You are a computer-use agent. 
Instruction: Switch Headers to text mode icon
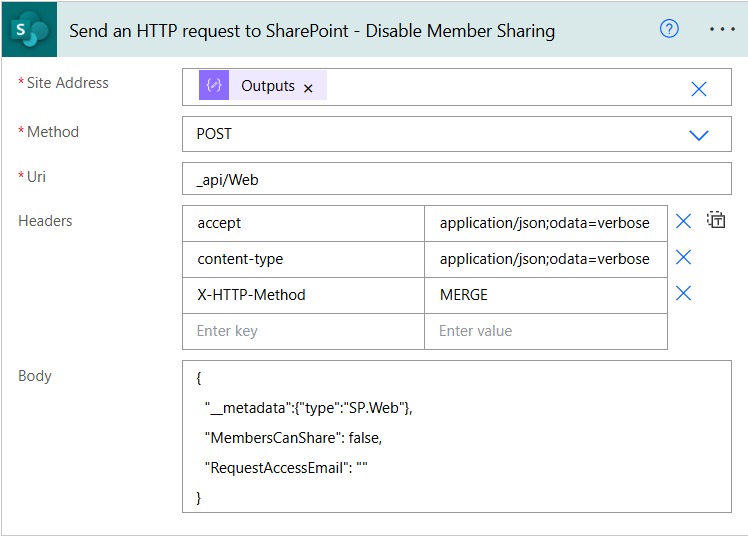click(x=716, y=220)
